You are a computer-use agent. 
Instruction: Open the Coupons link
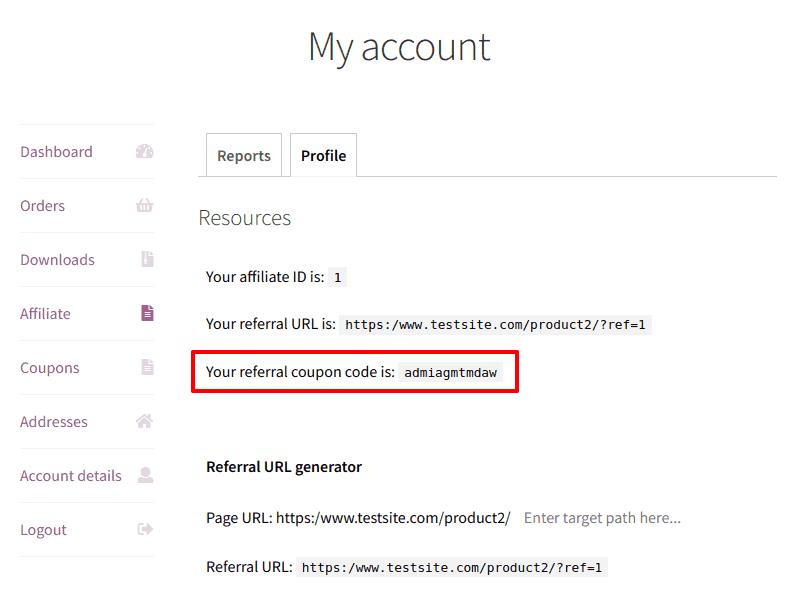[50, 368]
